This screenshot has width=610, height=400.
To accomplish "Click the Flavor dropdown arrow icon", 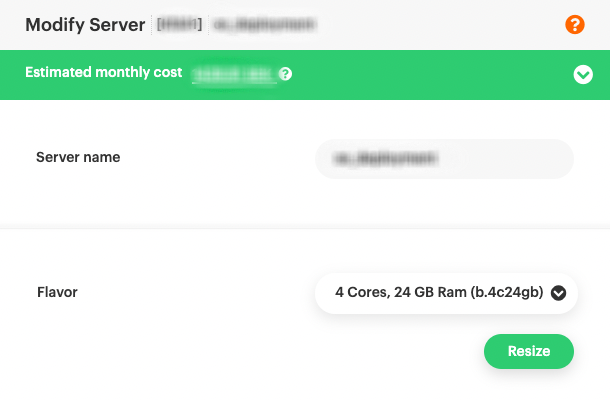I will tap(559, 293).
